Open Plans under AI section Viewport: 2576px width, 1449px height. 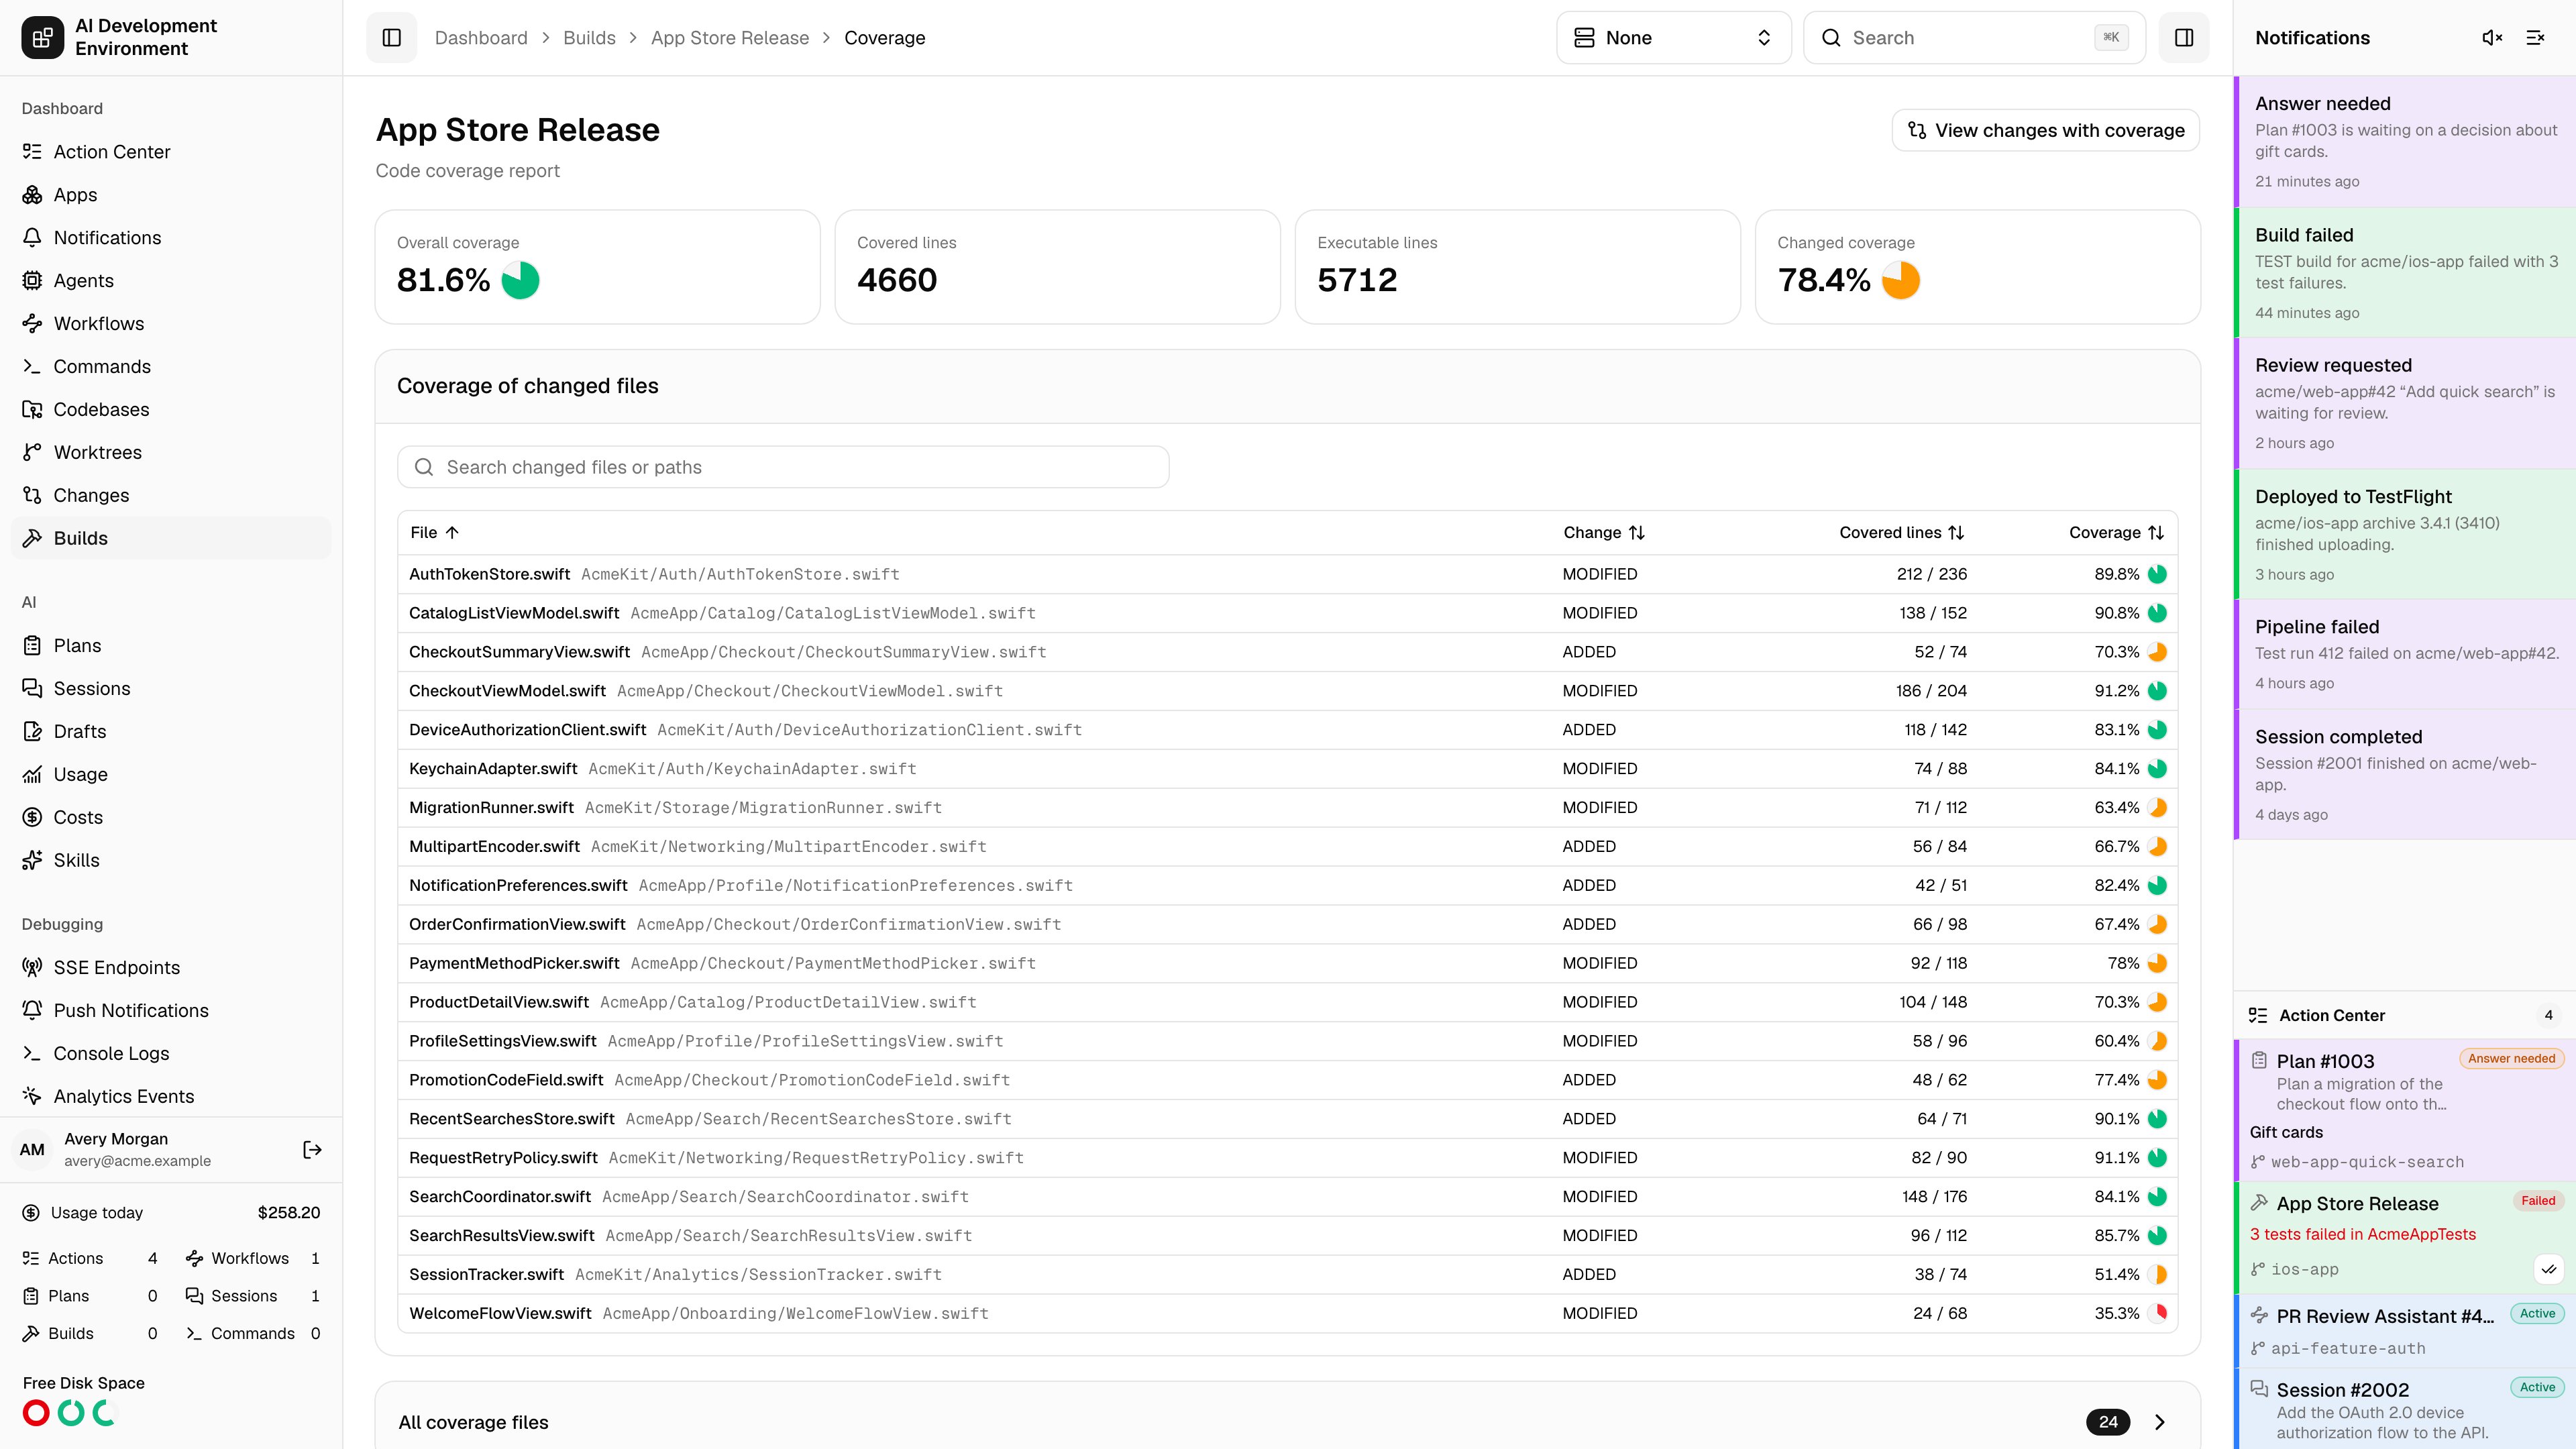point(171,646)
